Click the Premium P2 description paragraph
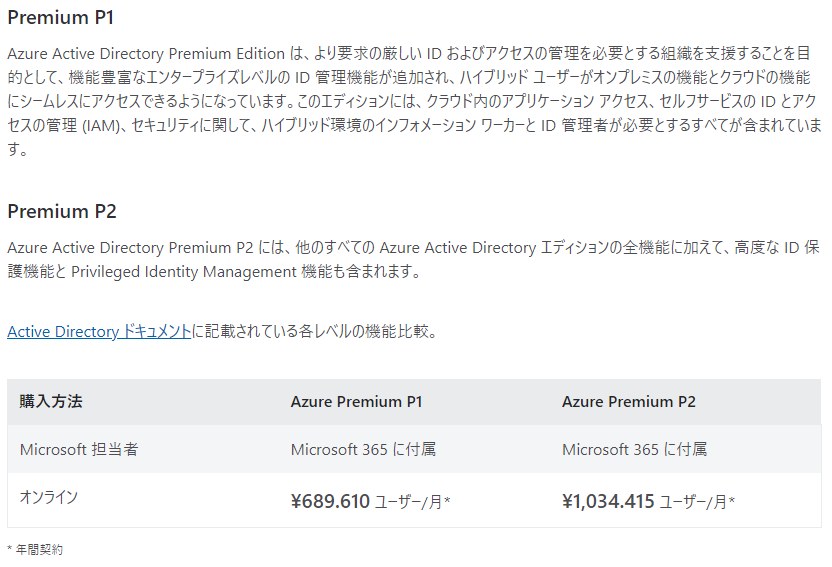 [413, 259]
